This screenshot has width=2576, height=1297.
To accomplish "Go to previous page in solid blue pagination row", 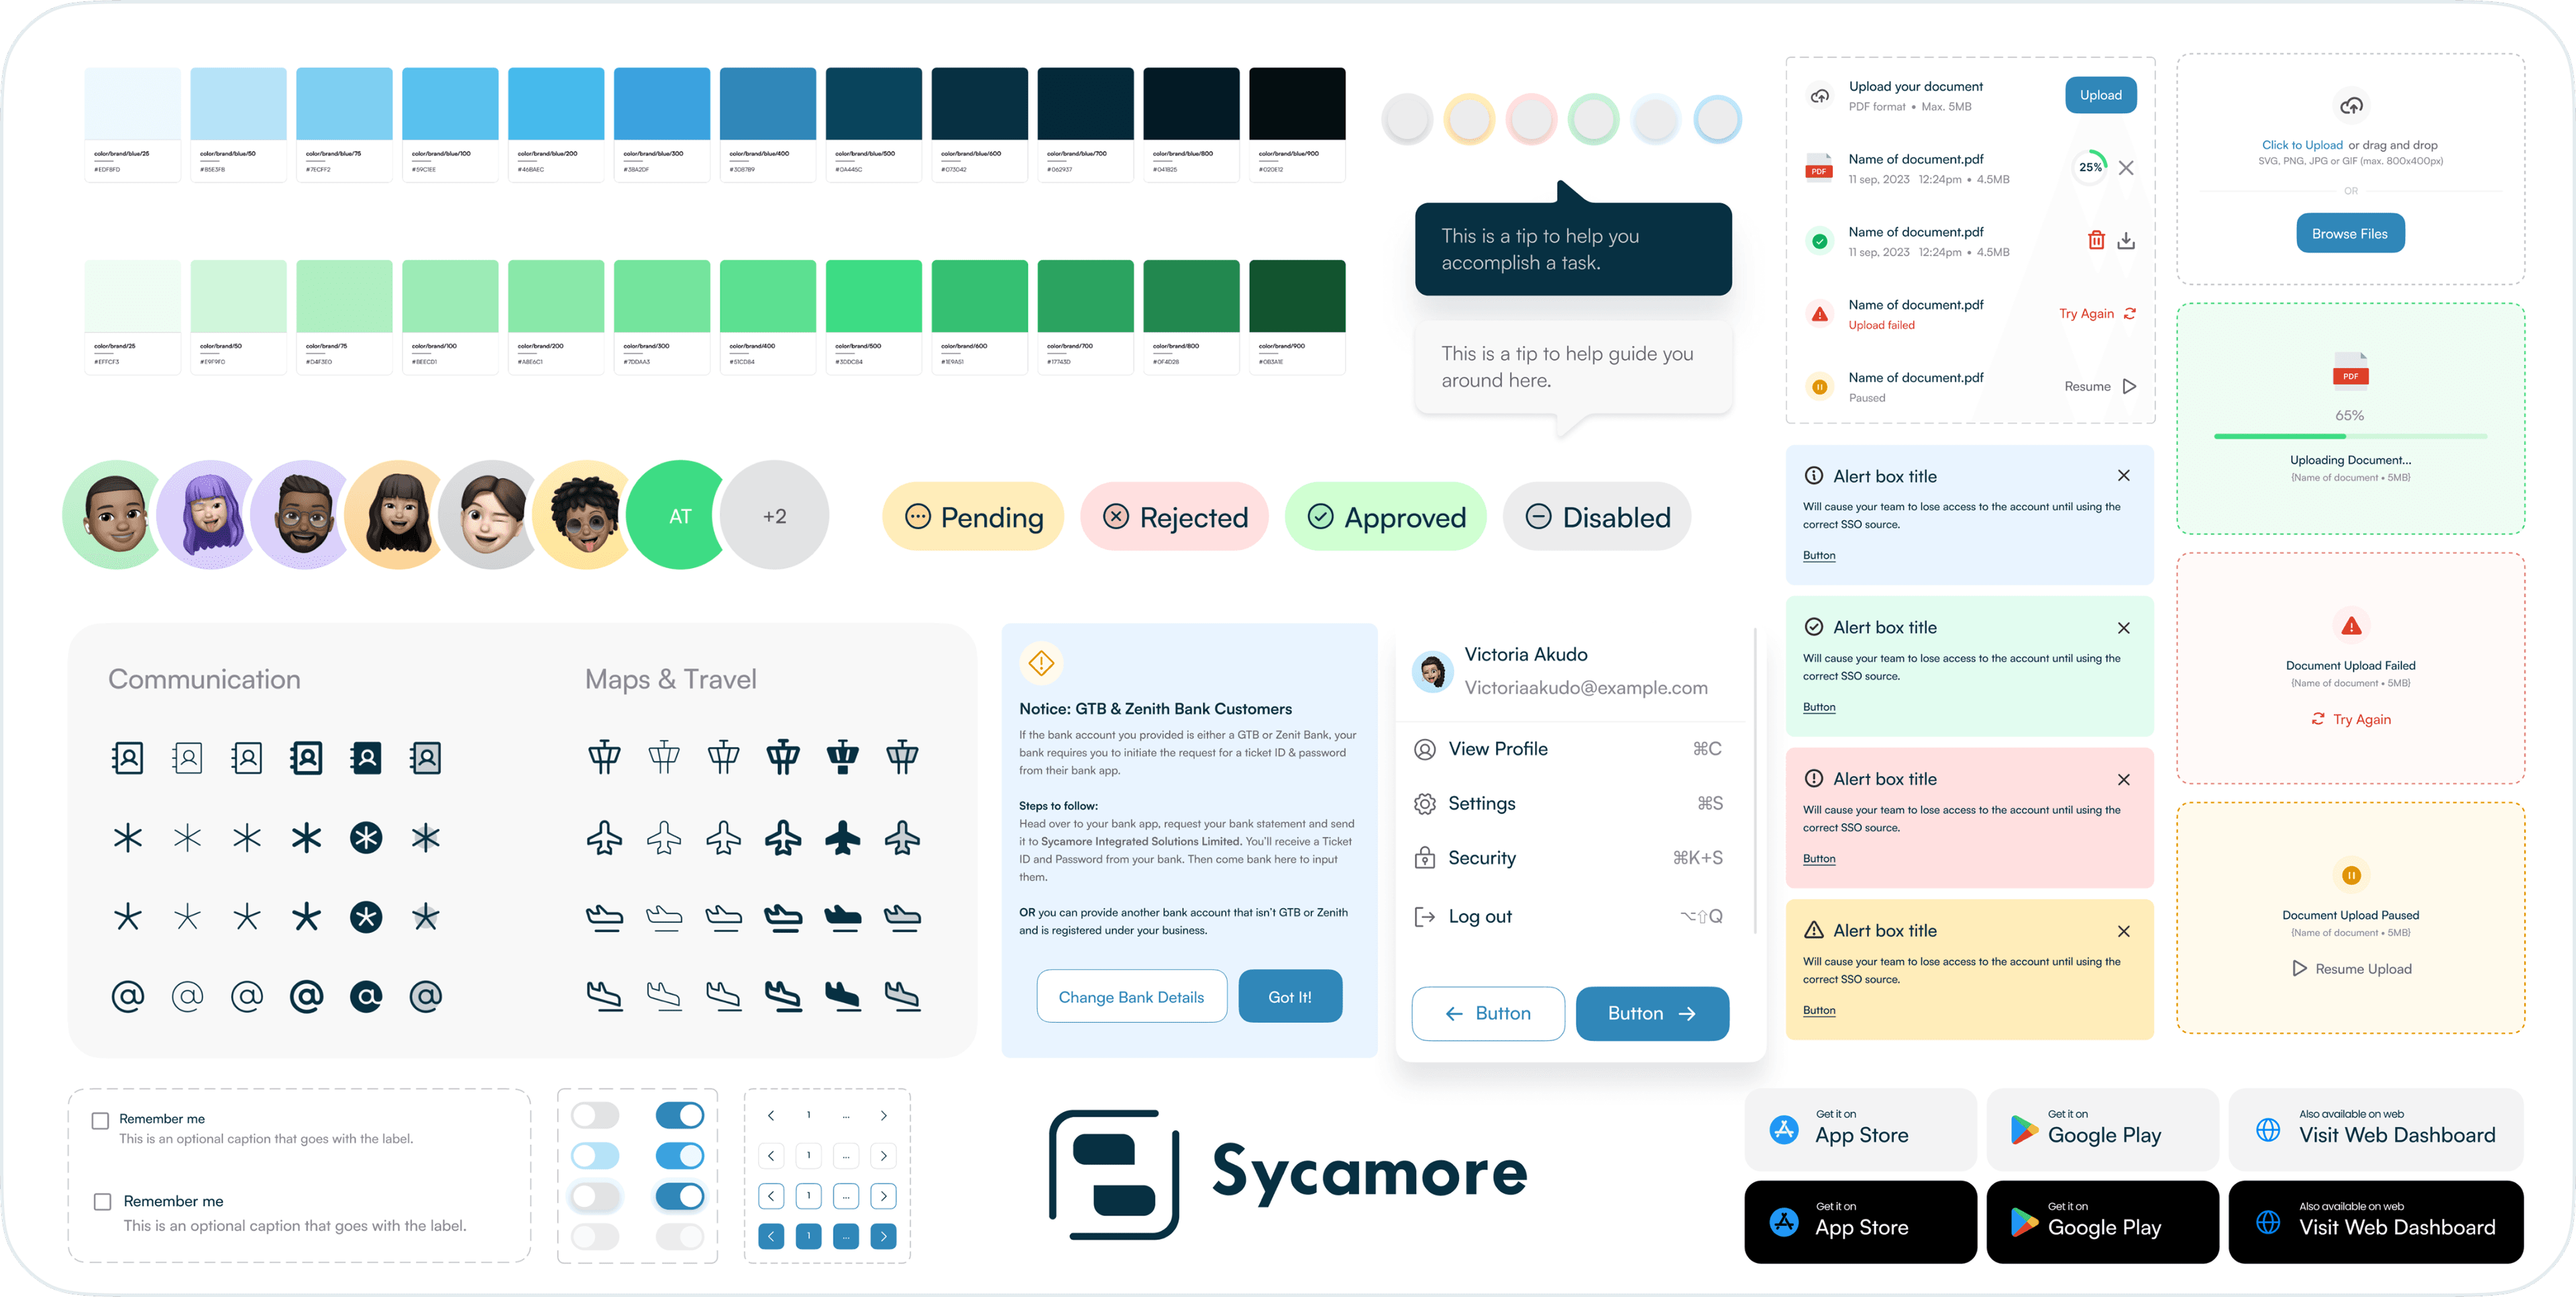I will point(771,1236).
